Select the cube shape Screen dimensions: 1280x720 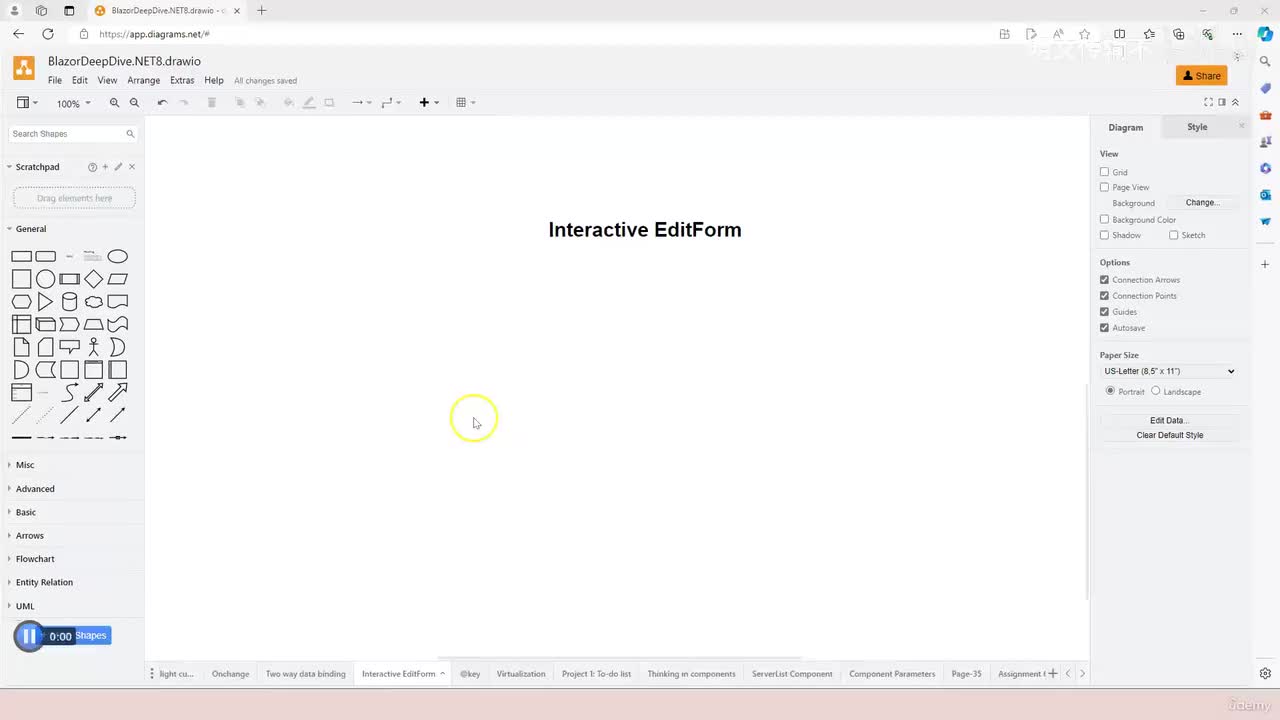click(45, 324)
